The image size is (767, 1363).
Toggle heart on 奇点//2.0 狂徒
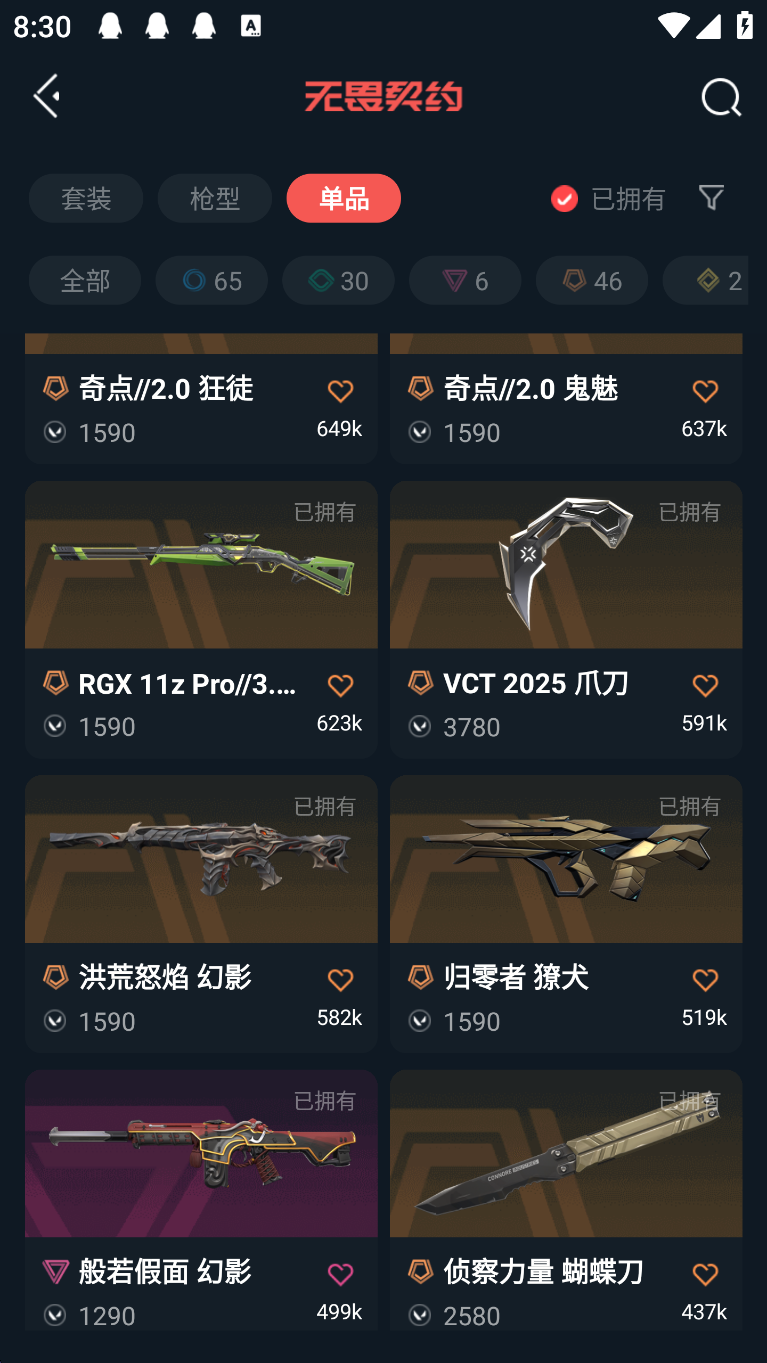click(x=340, y=391)
